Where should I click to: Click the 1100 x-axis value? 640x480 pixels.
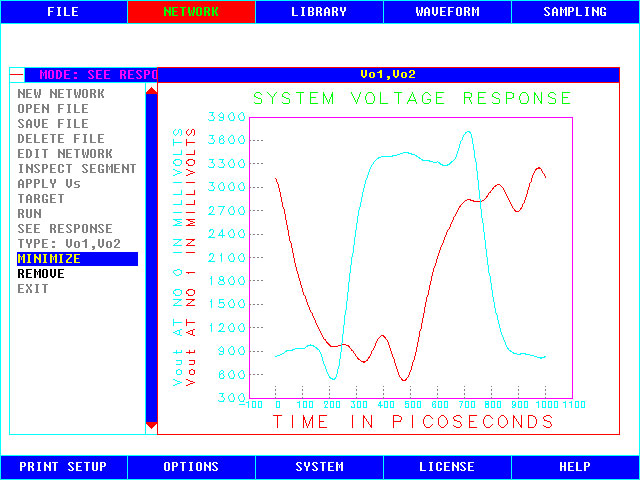pos(573,405)
